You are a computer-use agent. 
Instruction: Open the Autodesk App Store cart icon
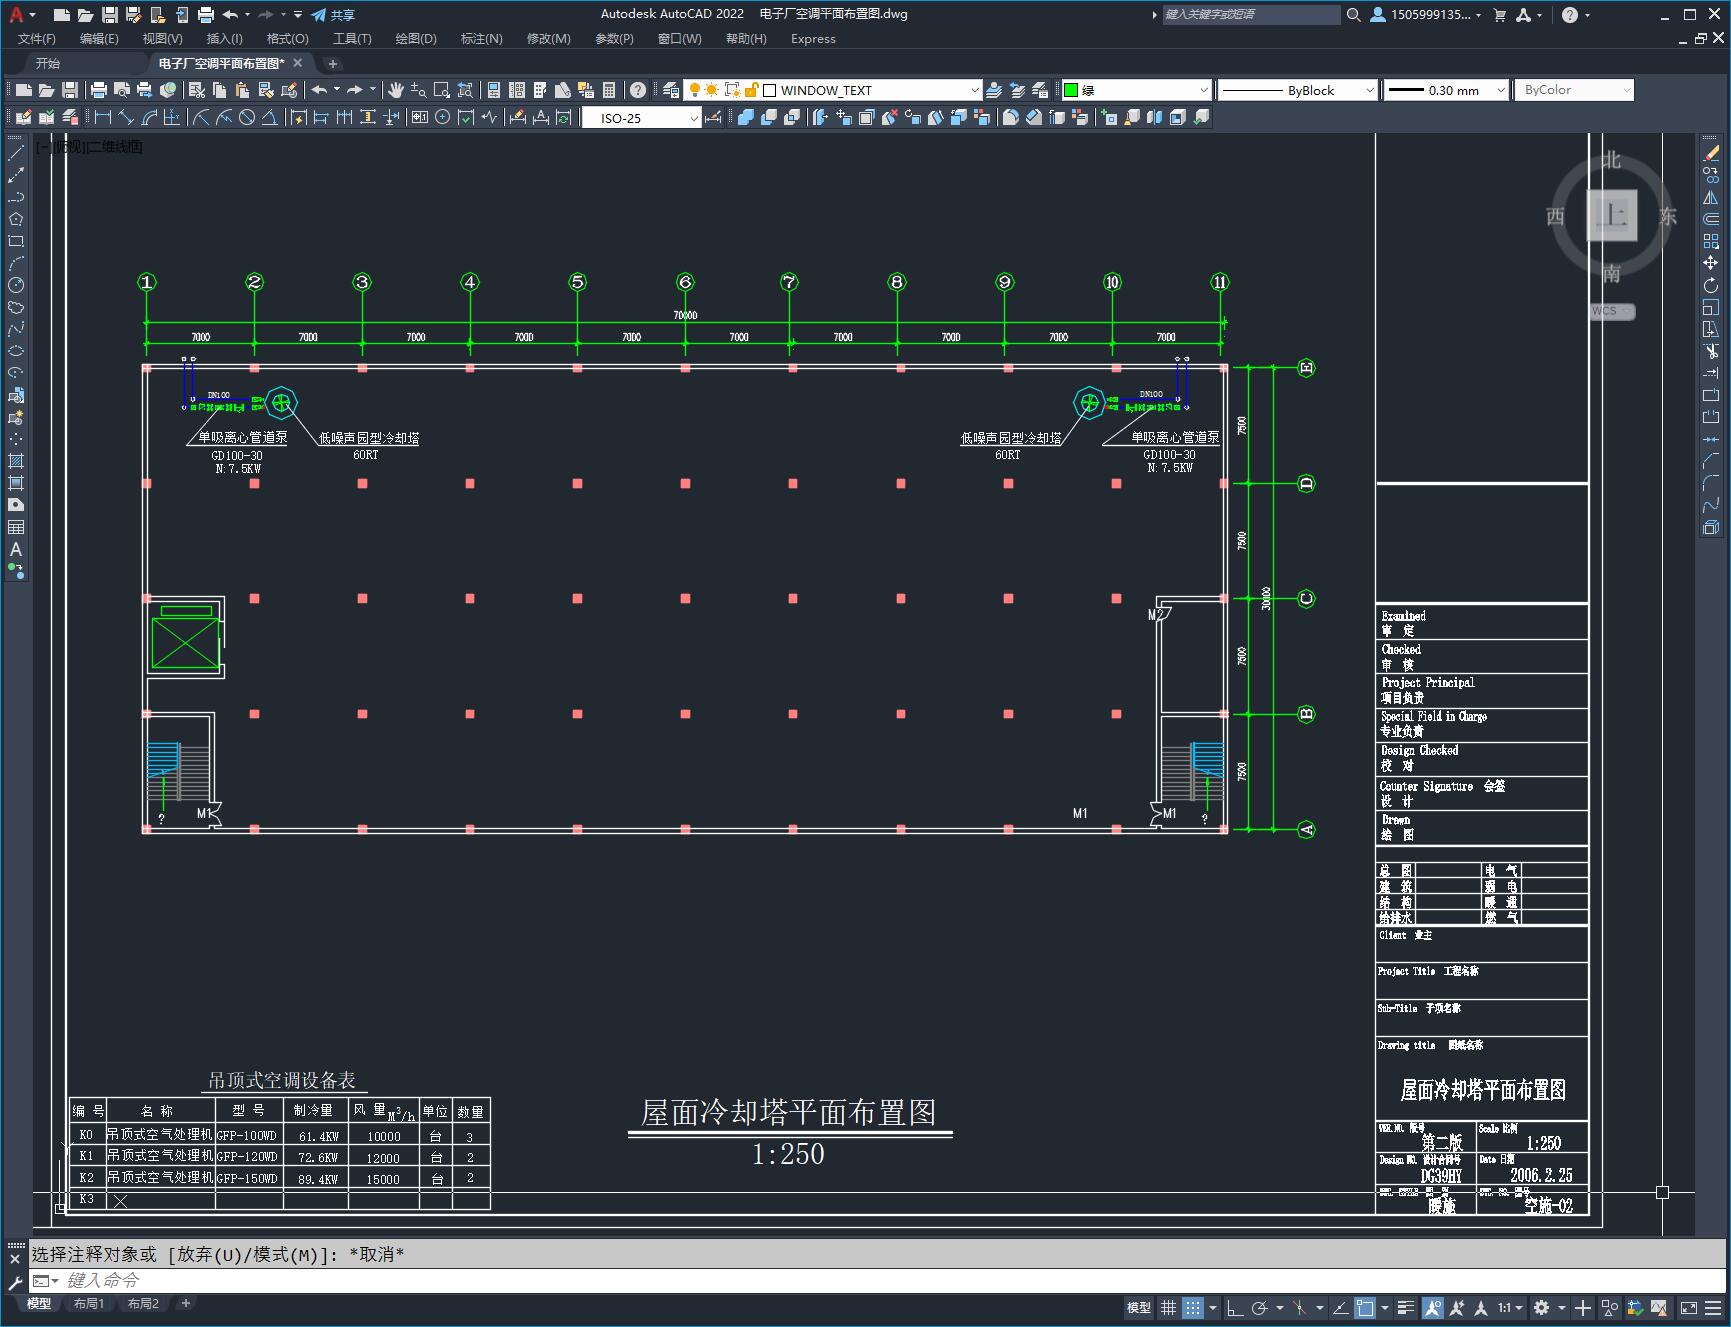[1499, 15]
